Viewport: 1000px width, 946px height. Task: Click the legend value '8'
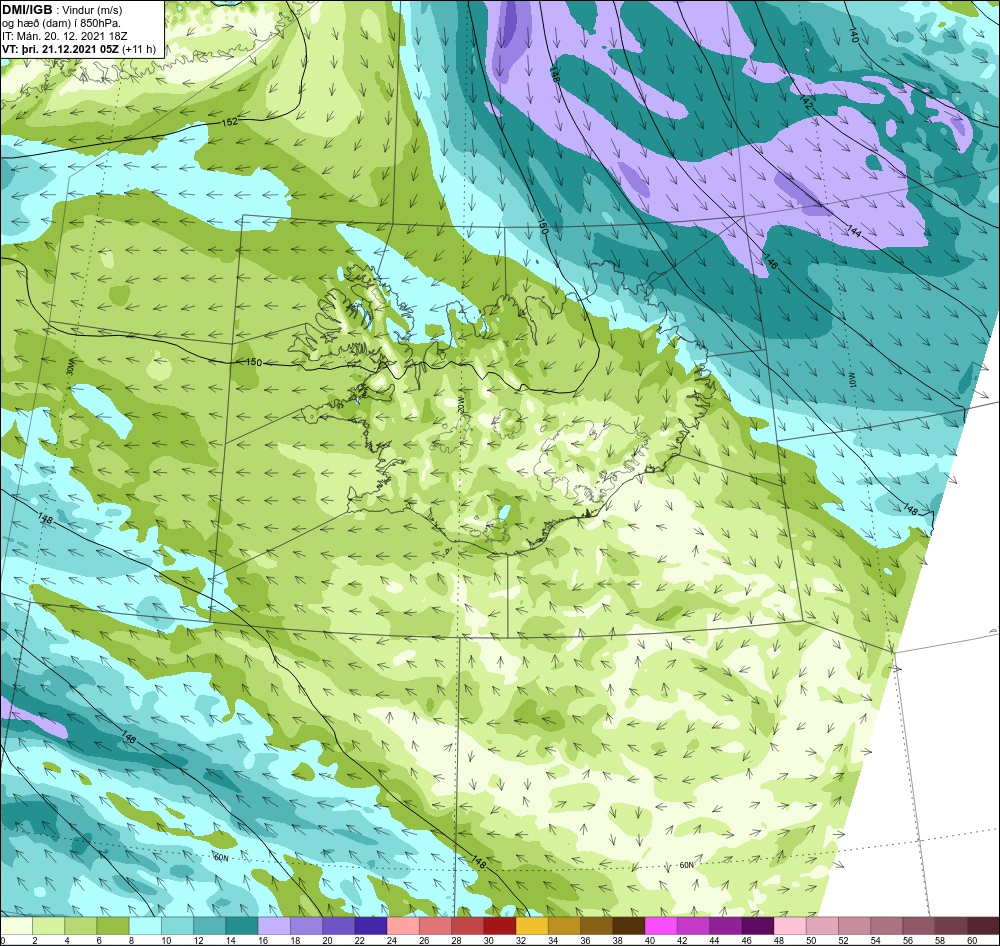click(131, 940)
